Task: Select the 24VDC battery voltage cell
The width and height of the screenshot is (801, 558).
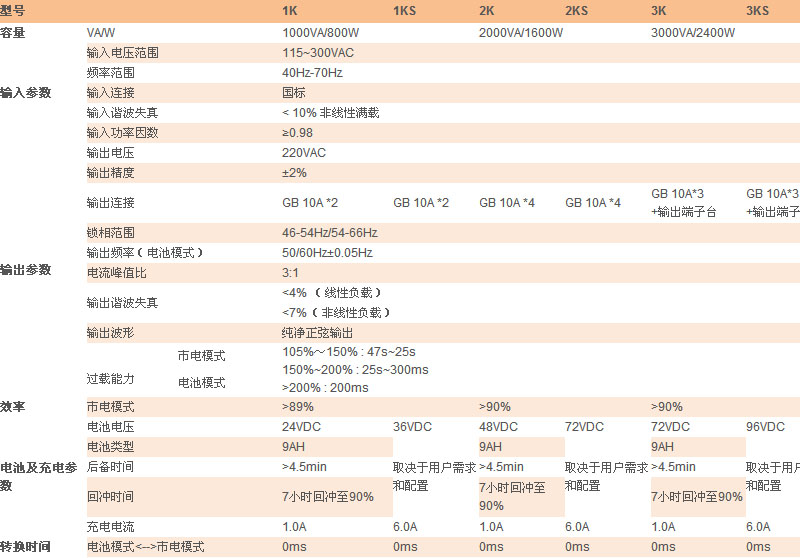Action: click(302, 427)
